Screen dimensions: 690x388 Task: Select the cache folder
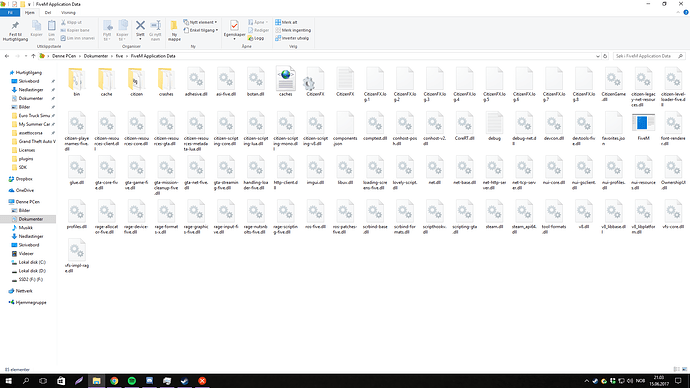tap(106, 82)
